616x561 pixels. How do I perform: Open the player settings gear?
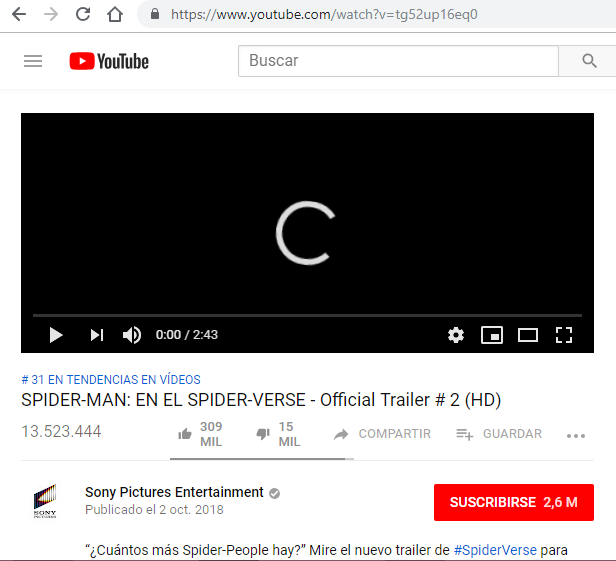click(456, 335)
